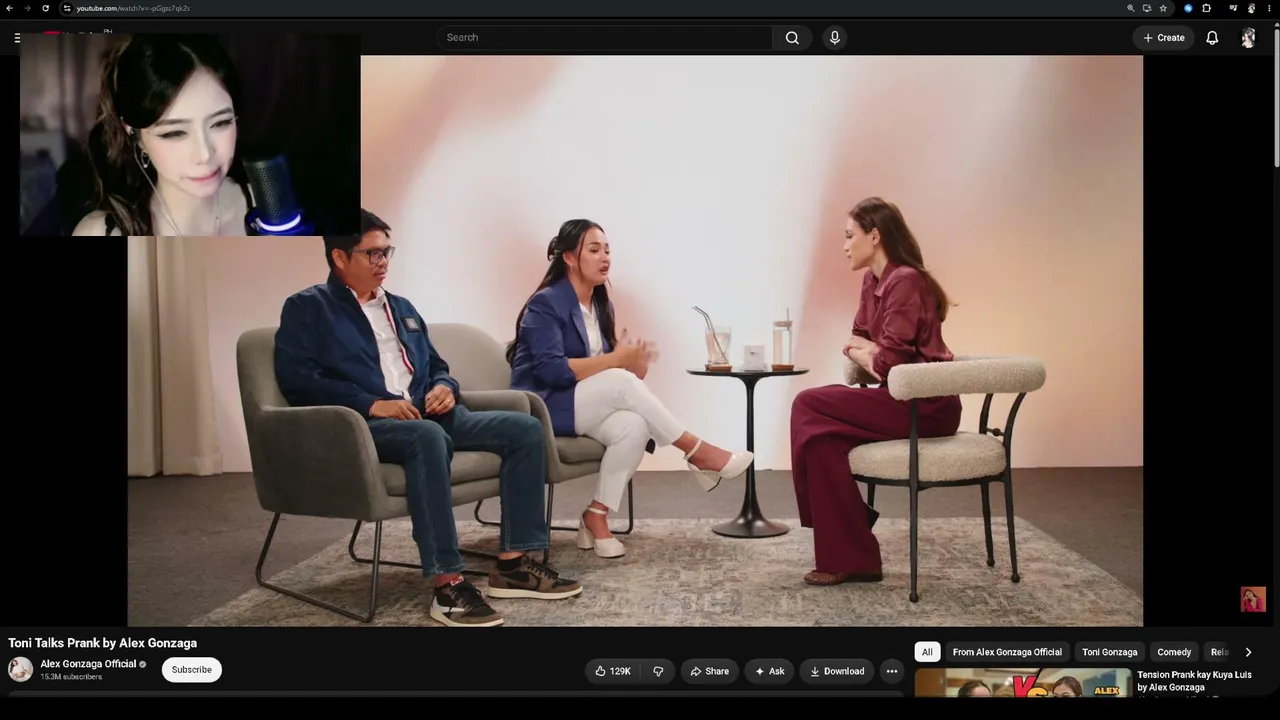This screenshot has width=1280, height=720.
Task: Open the browser extensions puzzle icon
Action: [1206, 8]
